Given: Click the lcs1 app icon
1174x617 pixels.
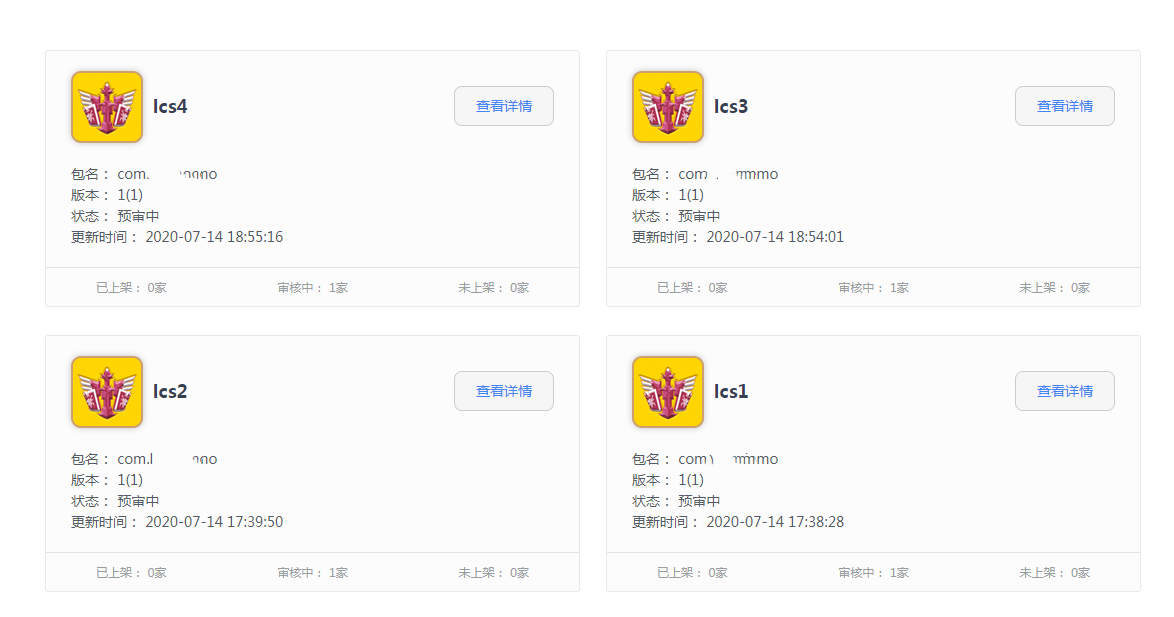Looking at the screenshot, I should pyautogui.click(x=668, y=392).
